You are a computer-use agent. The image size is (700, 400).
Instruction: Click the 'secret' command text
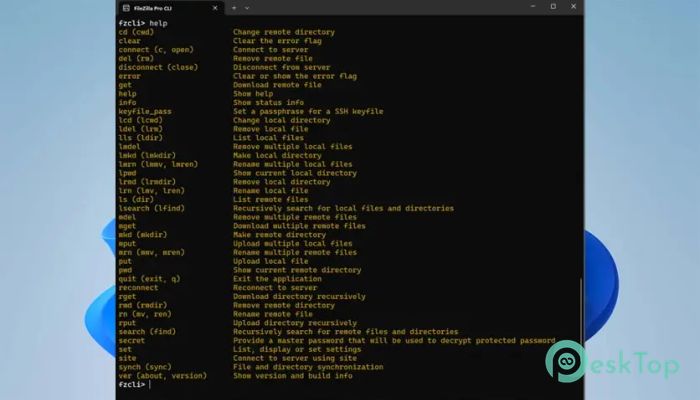(x=132, y=341)
